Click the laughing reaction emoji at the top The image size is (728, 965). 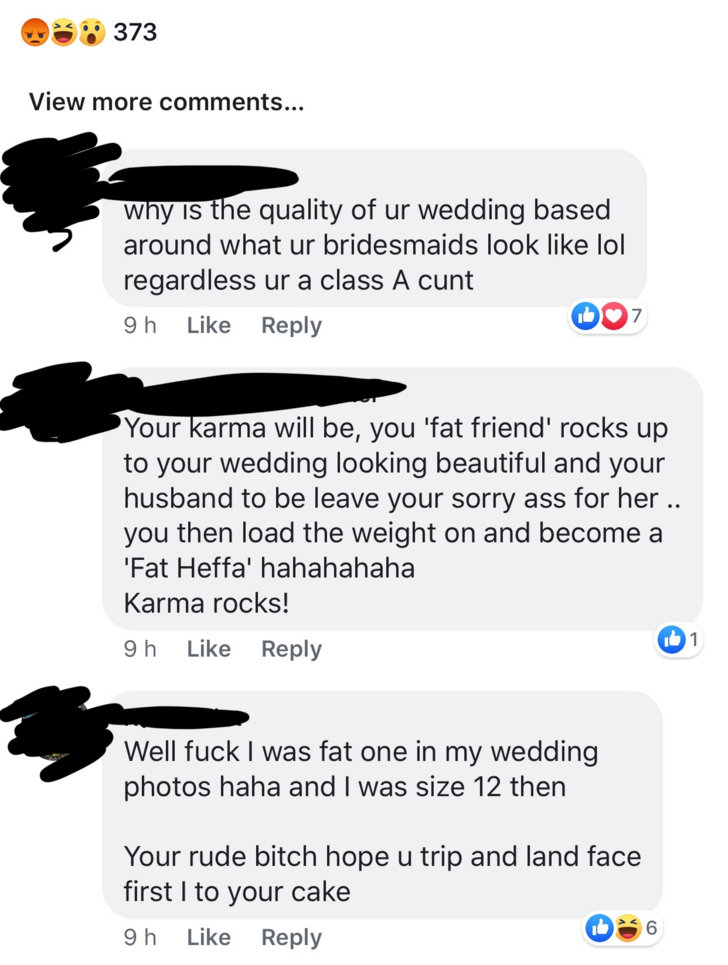(x=63, y=33)
